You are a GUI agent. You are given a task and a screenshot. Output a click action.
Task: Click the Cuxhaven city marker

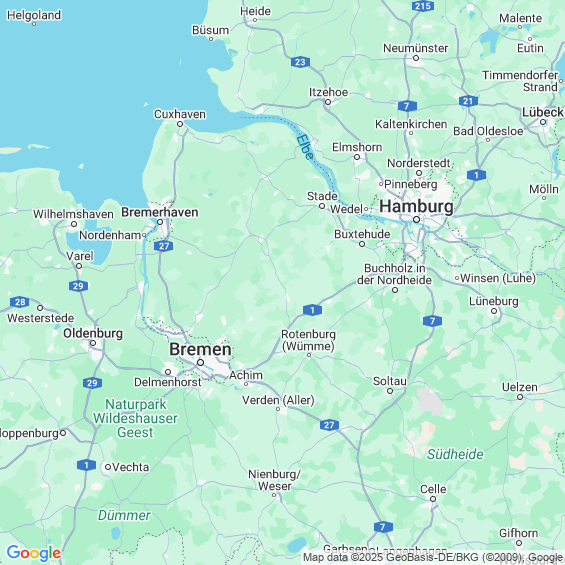[180, 124]
